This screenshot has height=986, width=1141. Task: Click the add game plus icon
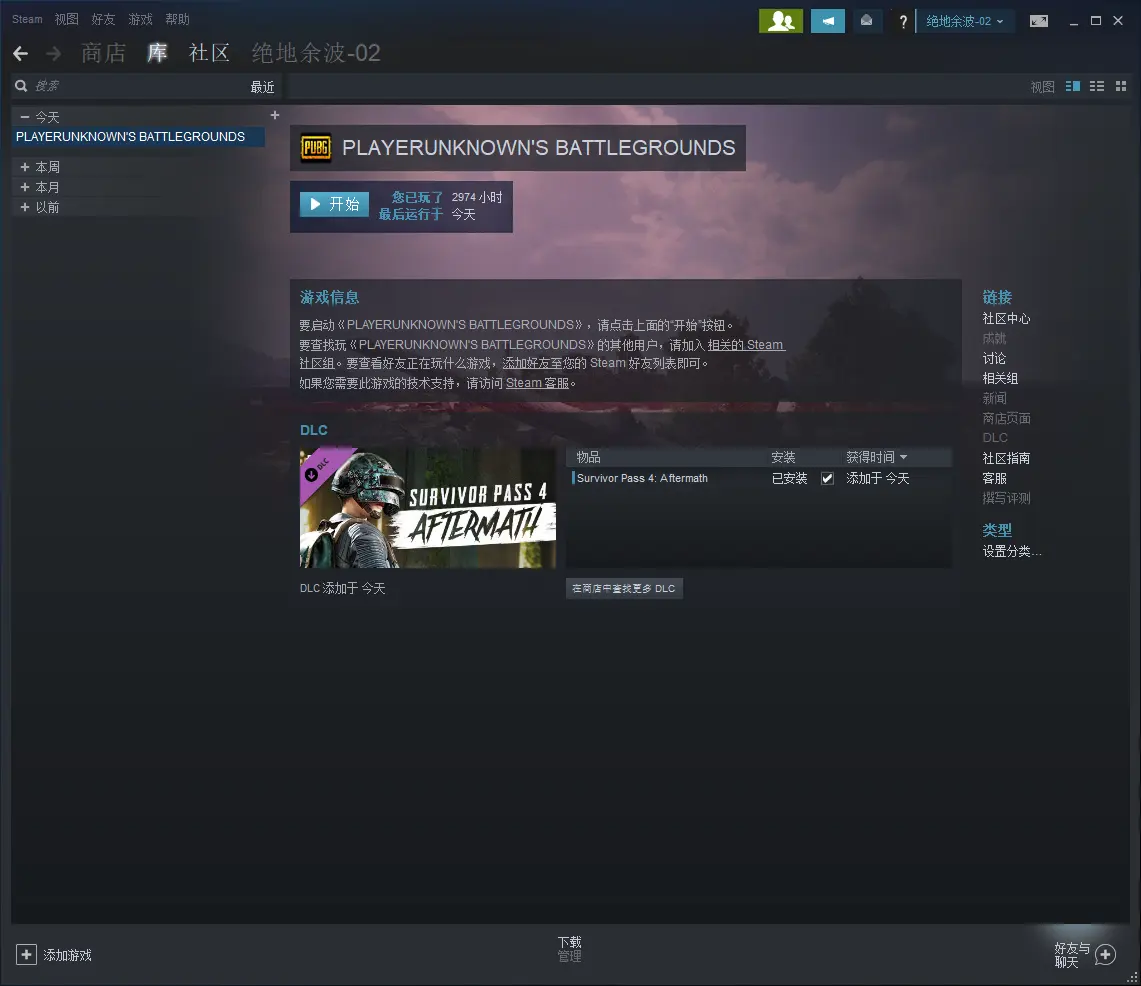pyautogui.click(x=26, y=954)
